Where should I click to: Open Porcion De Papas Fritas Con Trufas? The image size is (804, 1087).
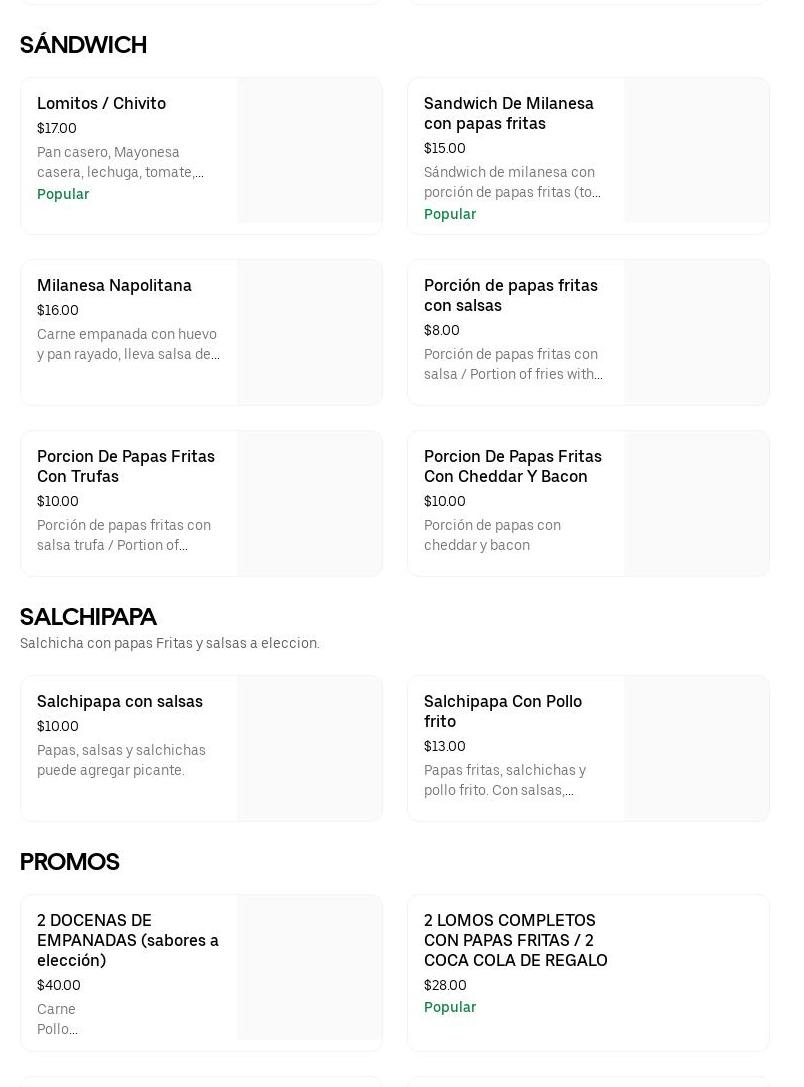[x=125, y=466]
